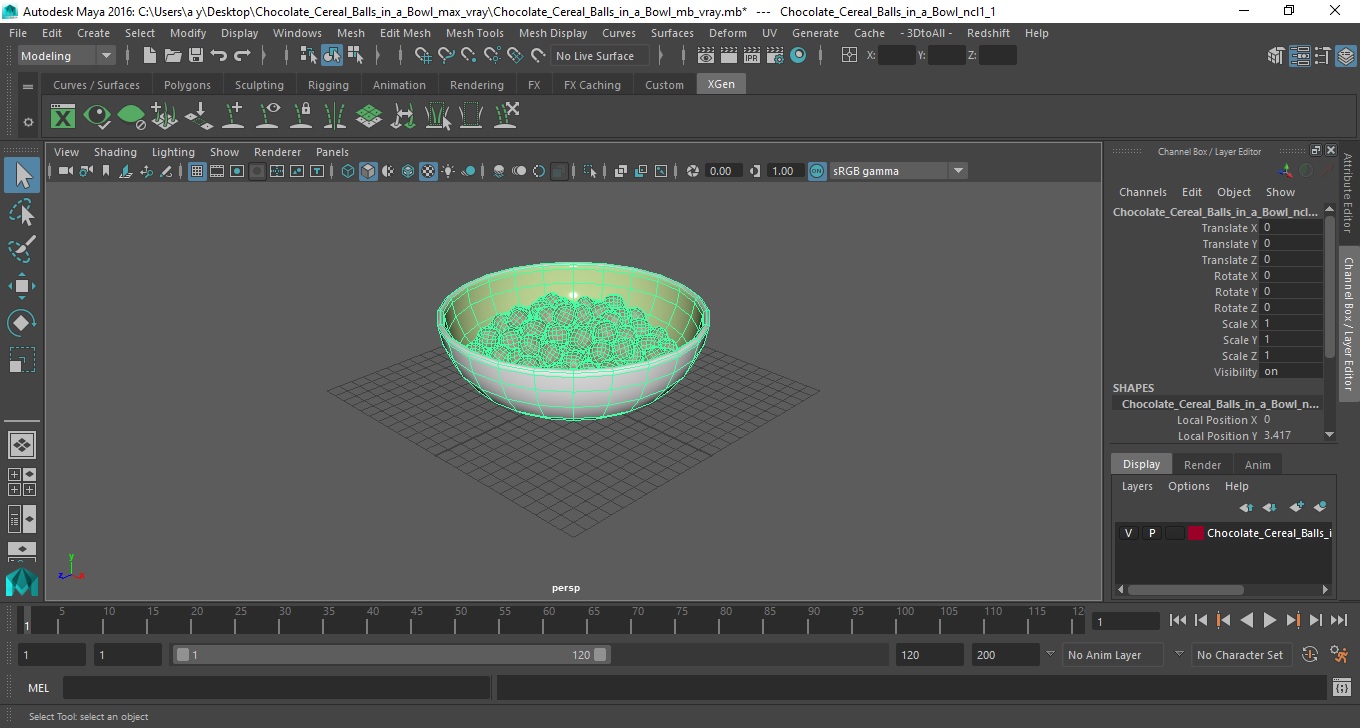This screenshot has height=728, width=1360.
Task: Click the XGen add guide icon
Action: pyautogui.click(x=233, y=117)
